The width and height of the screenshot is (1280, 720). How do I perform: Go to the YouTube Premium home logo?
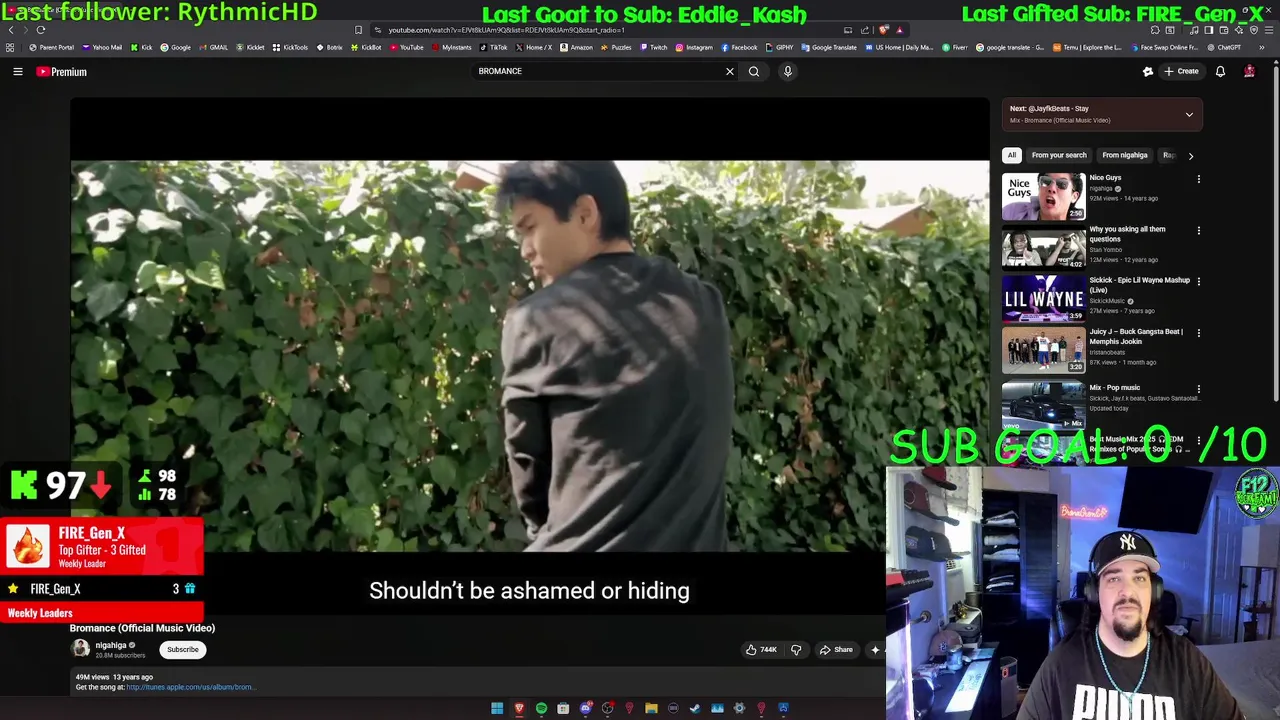[62, 71]
